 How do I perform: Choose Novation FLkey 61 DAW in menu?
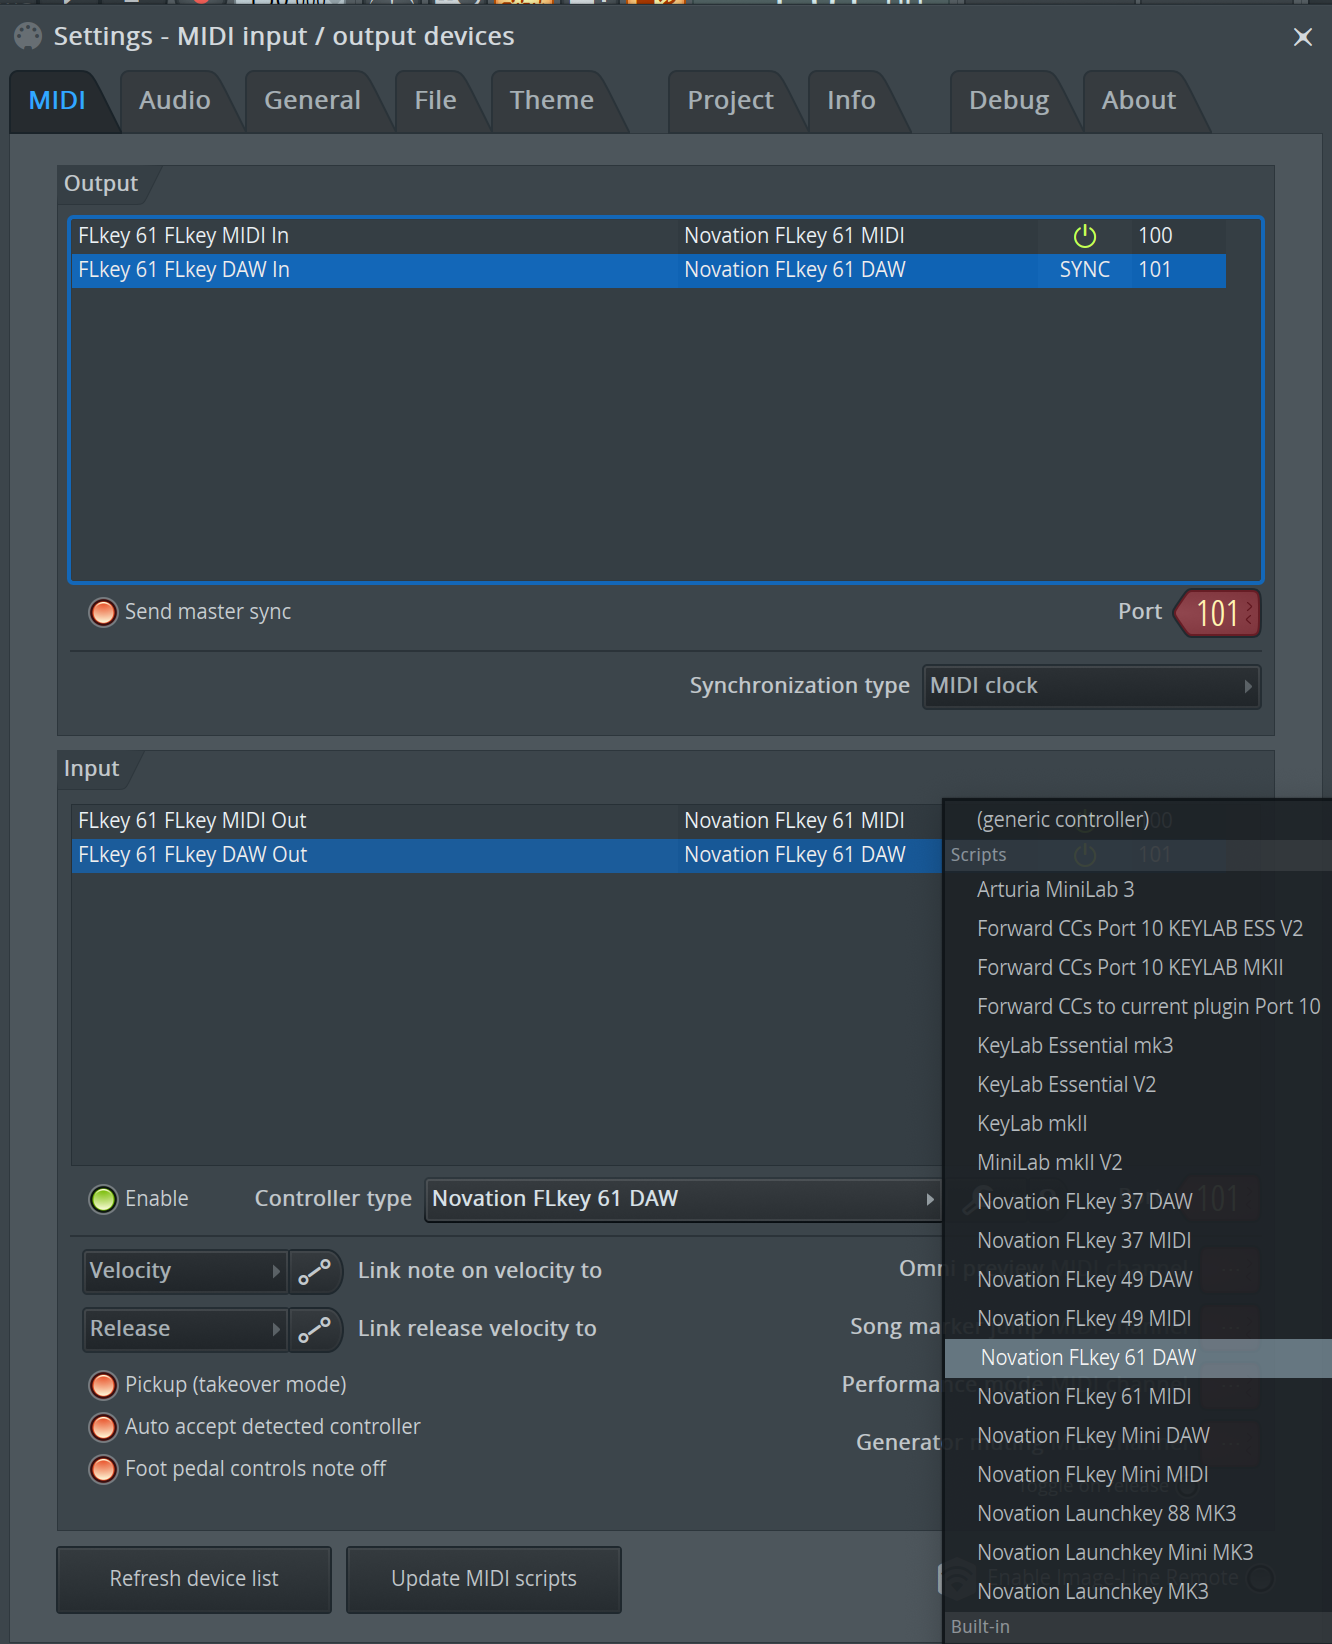(x=1138, y=1358)
